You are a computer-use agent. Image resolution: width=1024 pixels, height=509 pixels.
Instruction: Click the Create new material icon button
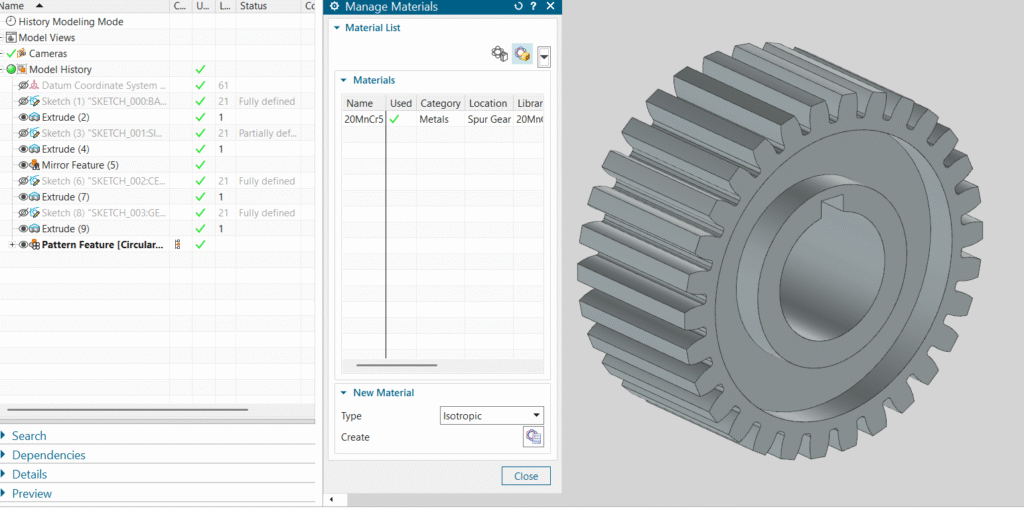(x=533, y=436)
